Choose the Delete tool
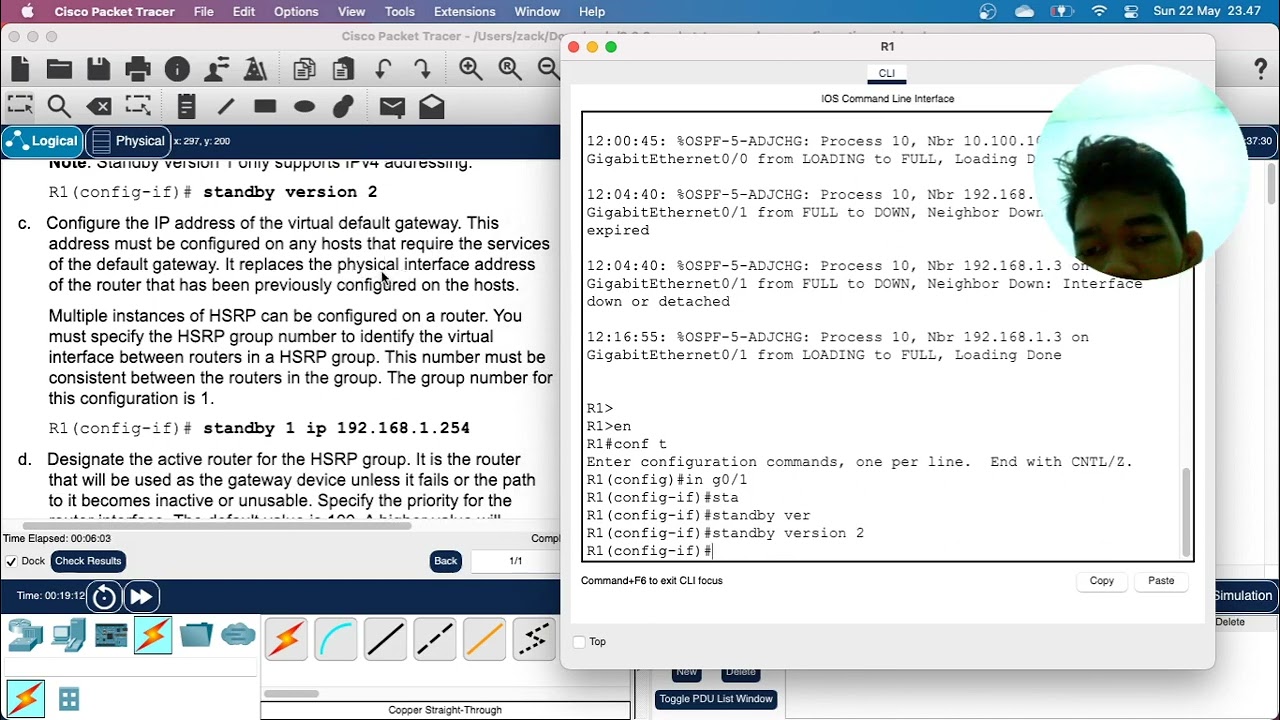The width and height of the screenshot is (1280, 720). click(x=99, y=106)
